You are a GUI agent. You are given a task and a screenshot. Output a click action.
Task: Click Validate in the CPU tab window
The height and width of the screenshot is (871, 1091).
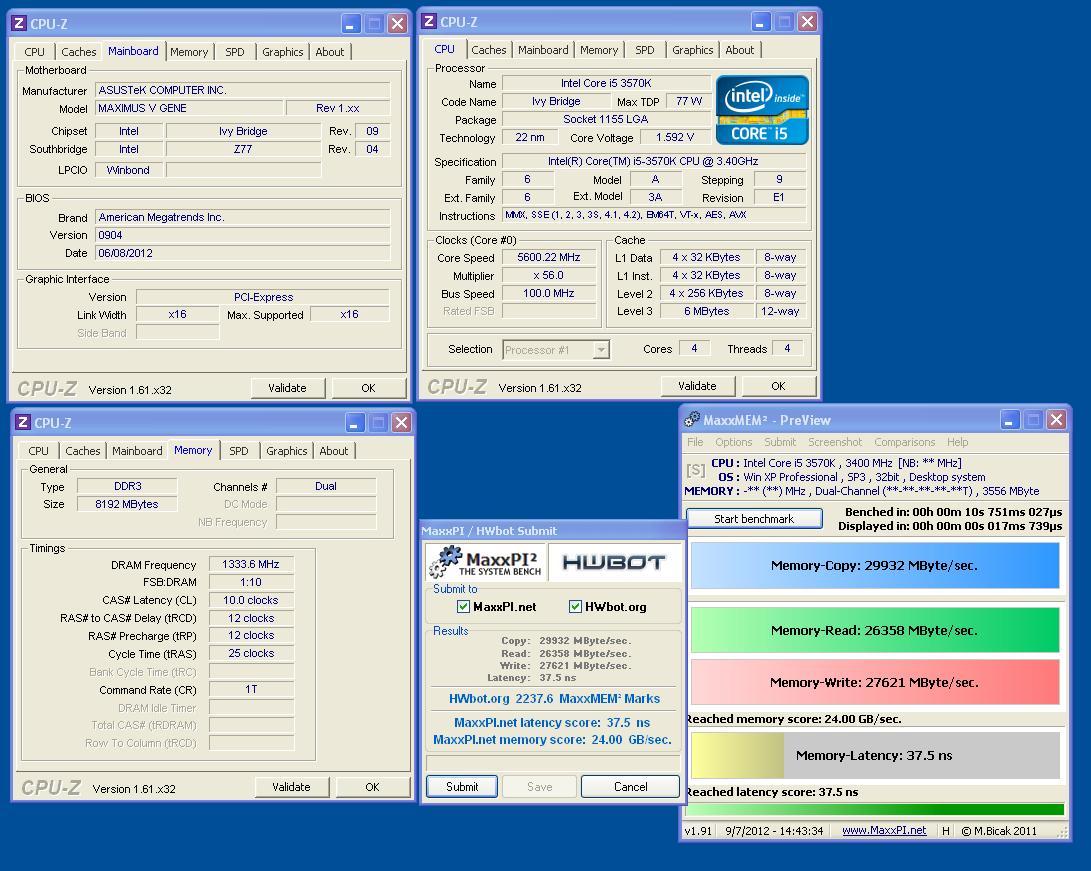click(x=697, y=386)
